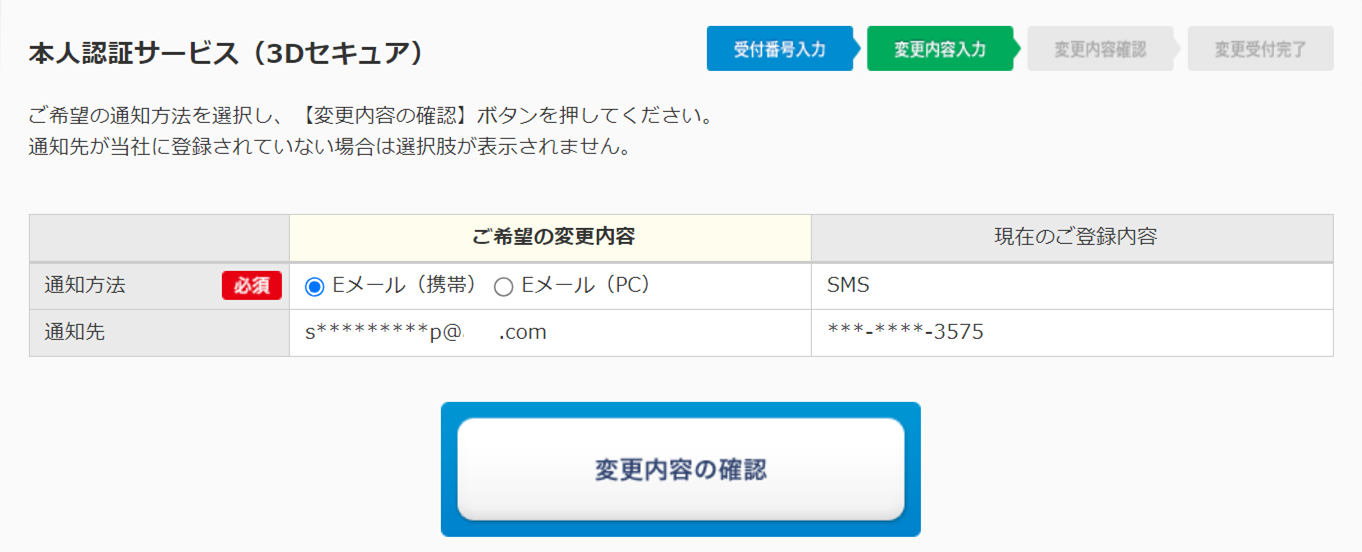1362x552 pixels.
Task: Select the Eメール（携帯） radio button
Action: [315, 287]
